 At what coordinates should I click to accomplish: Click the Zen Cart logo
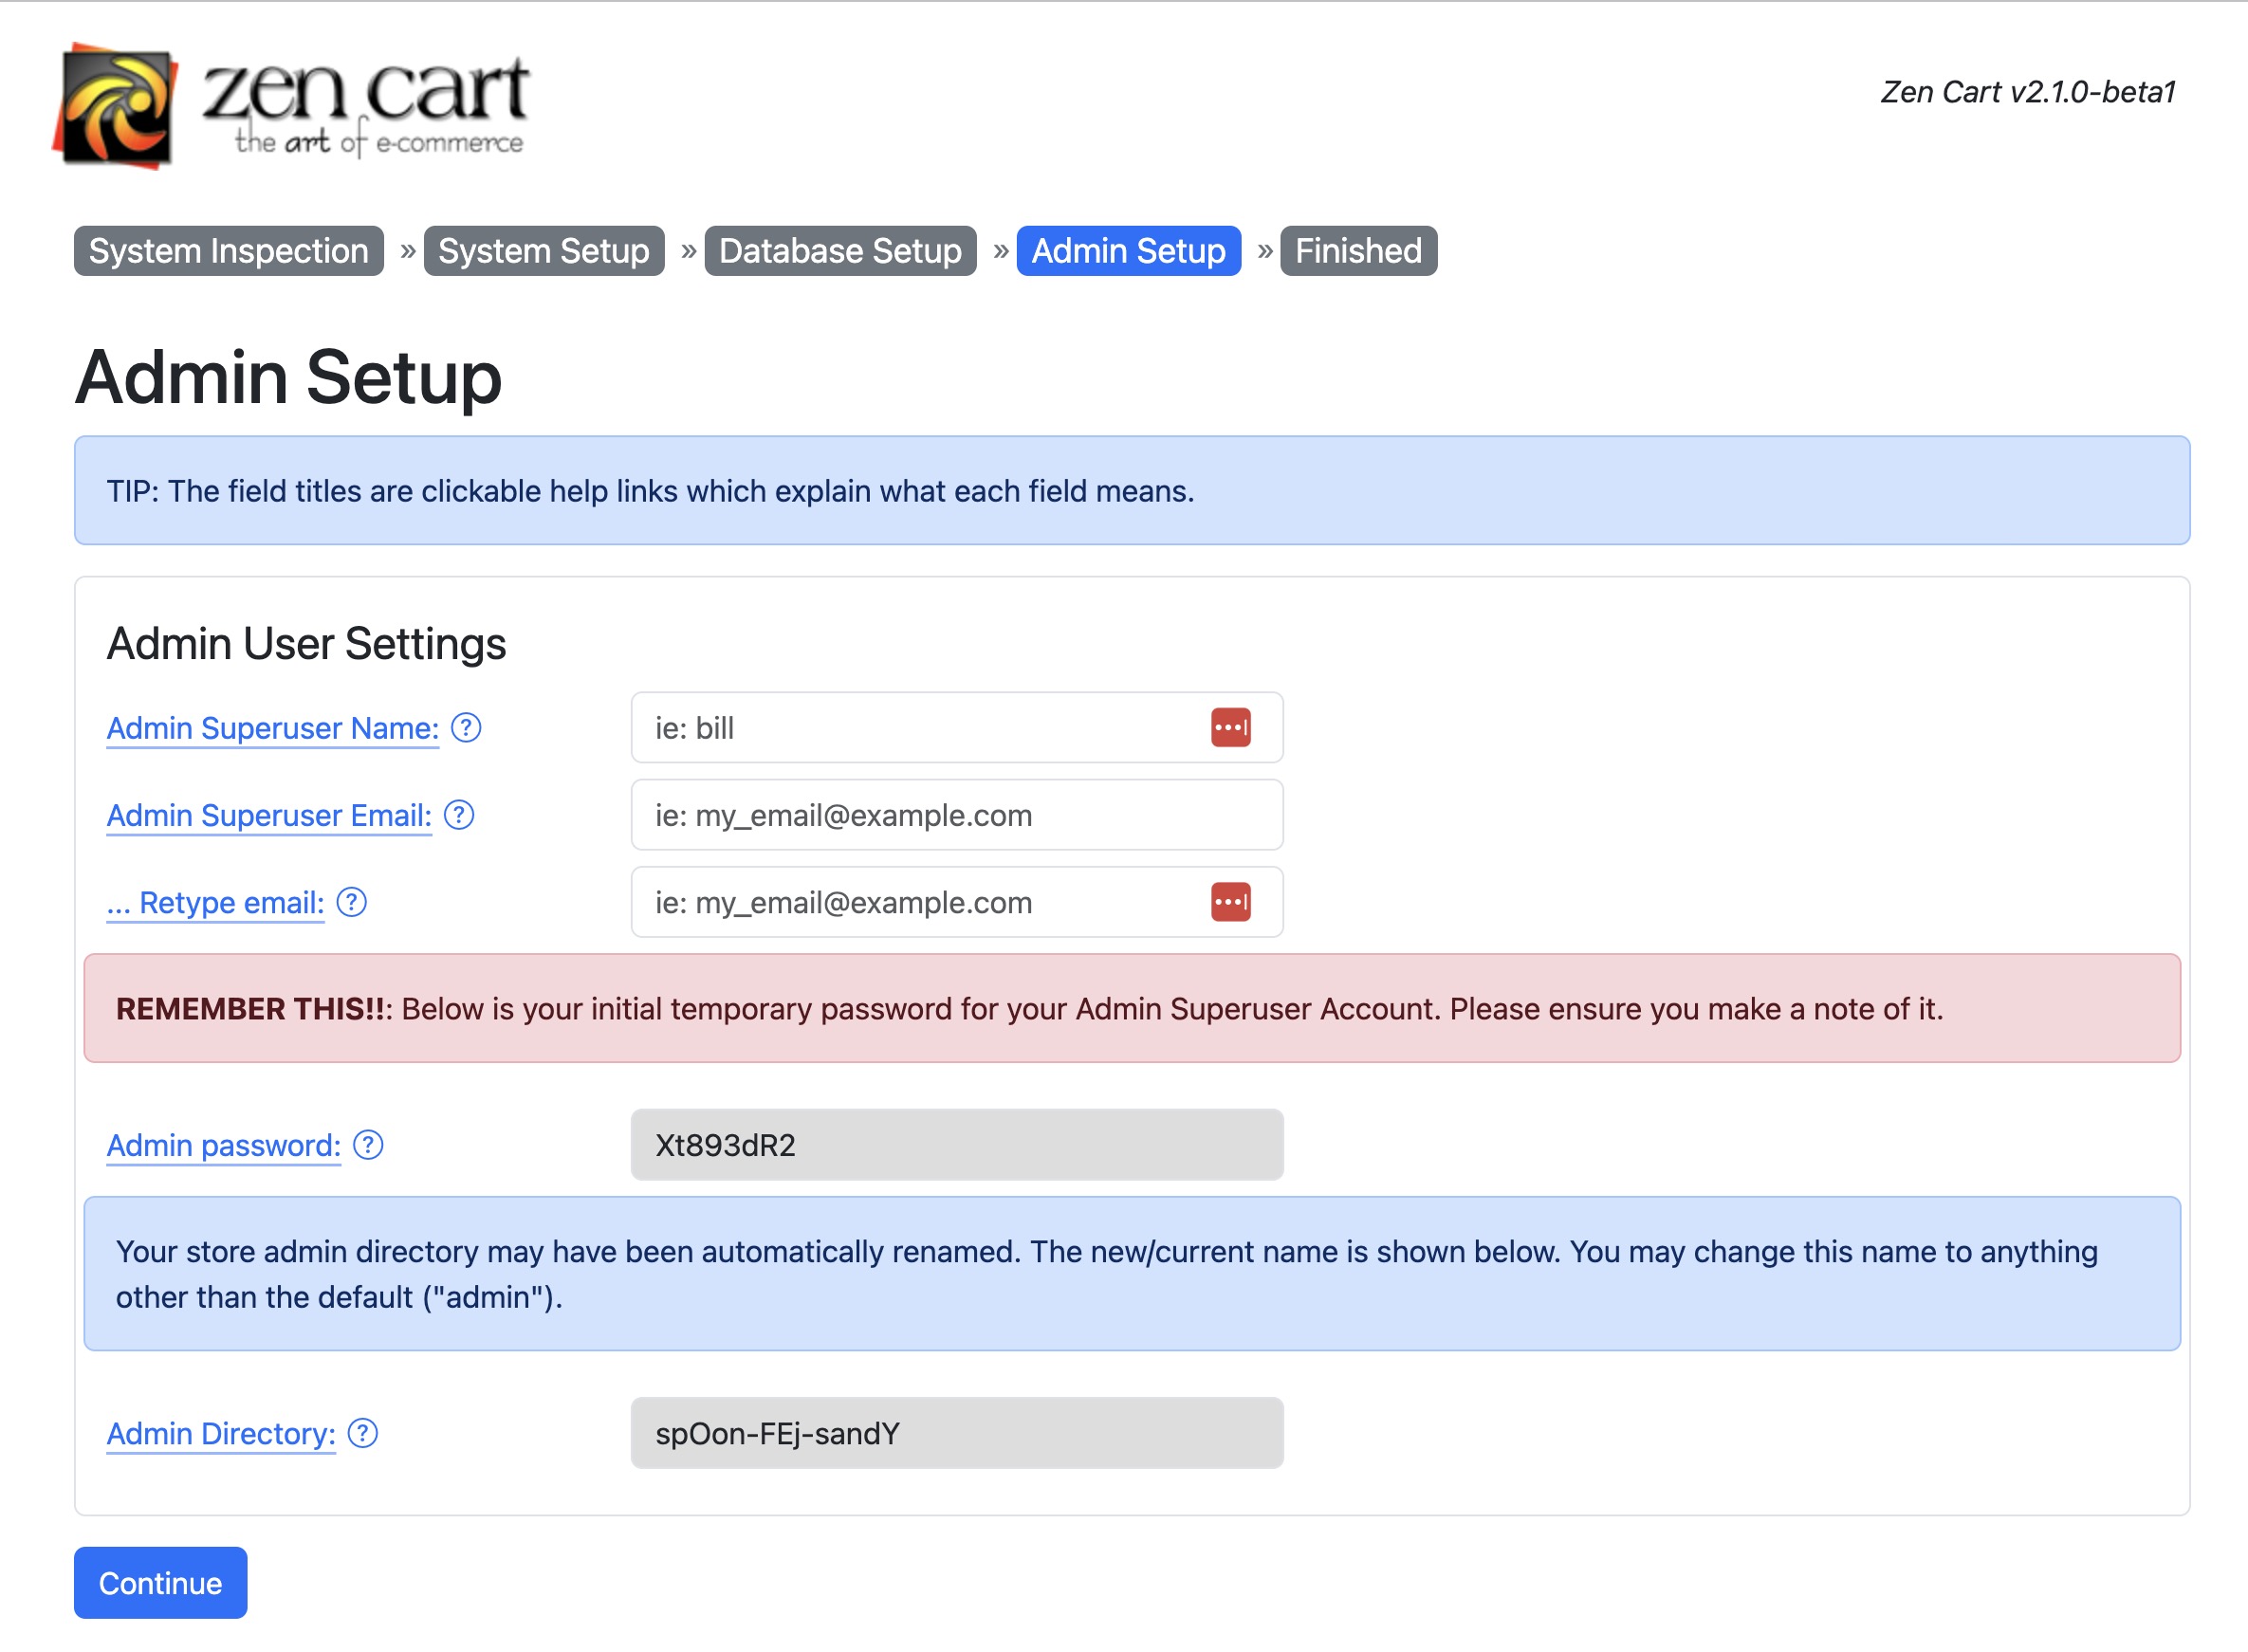(291, 105)
